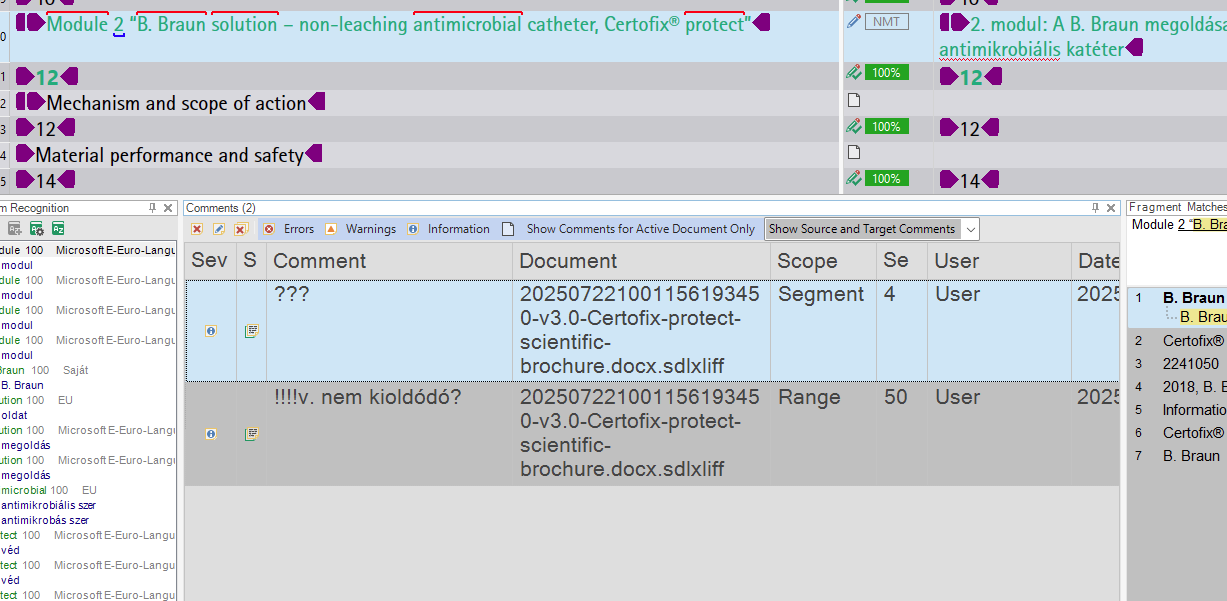Click the add new term icon in Term Recognition
This screenshot has height=601, width=1227.
point(14,229)
